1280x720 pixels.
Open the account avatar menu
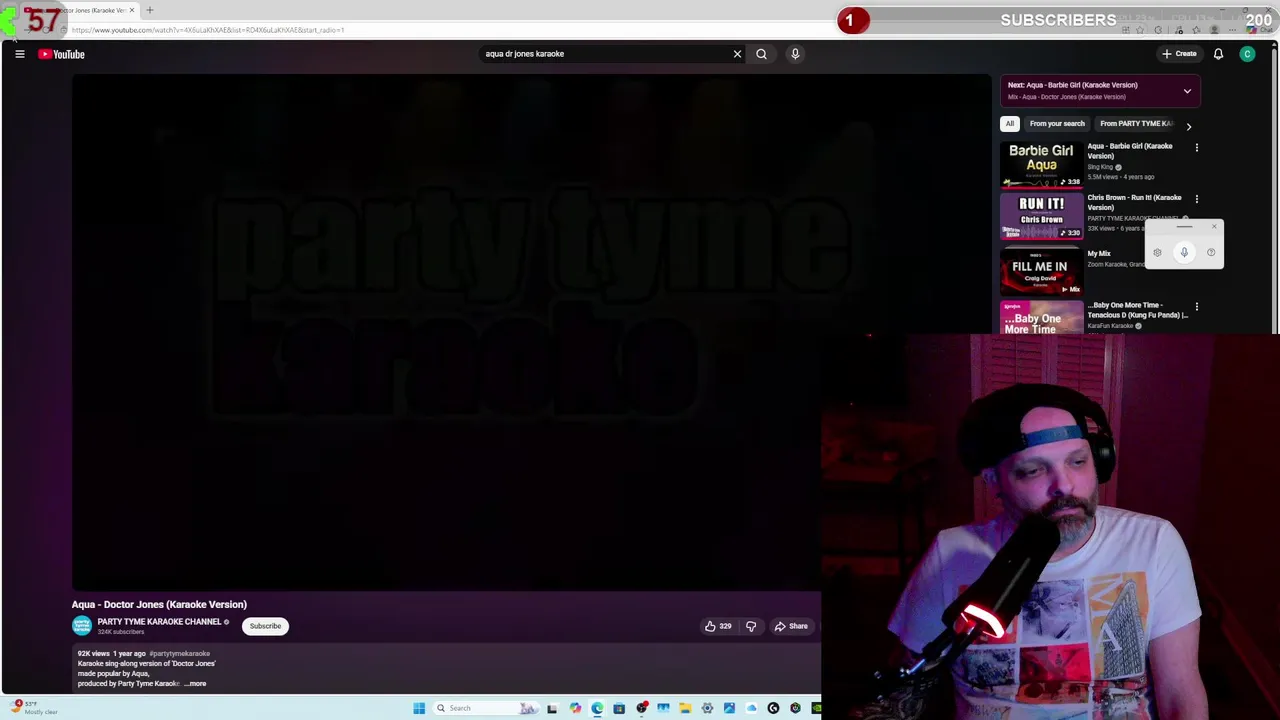[1247, 54]
